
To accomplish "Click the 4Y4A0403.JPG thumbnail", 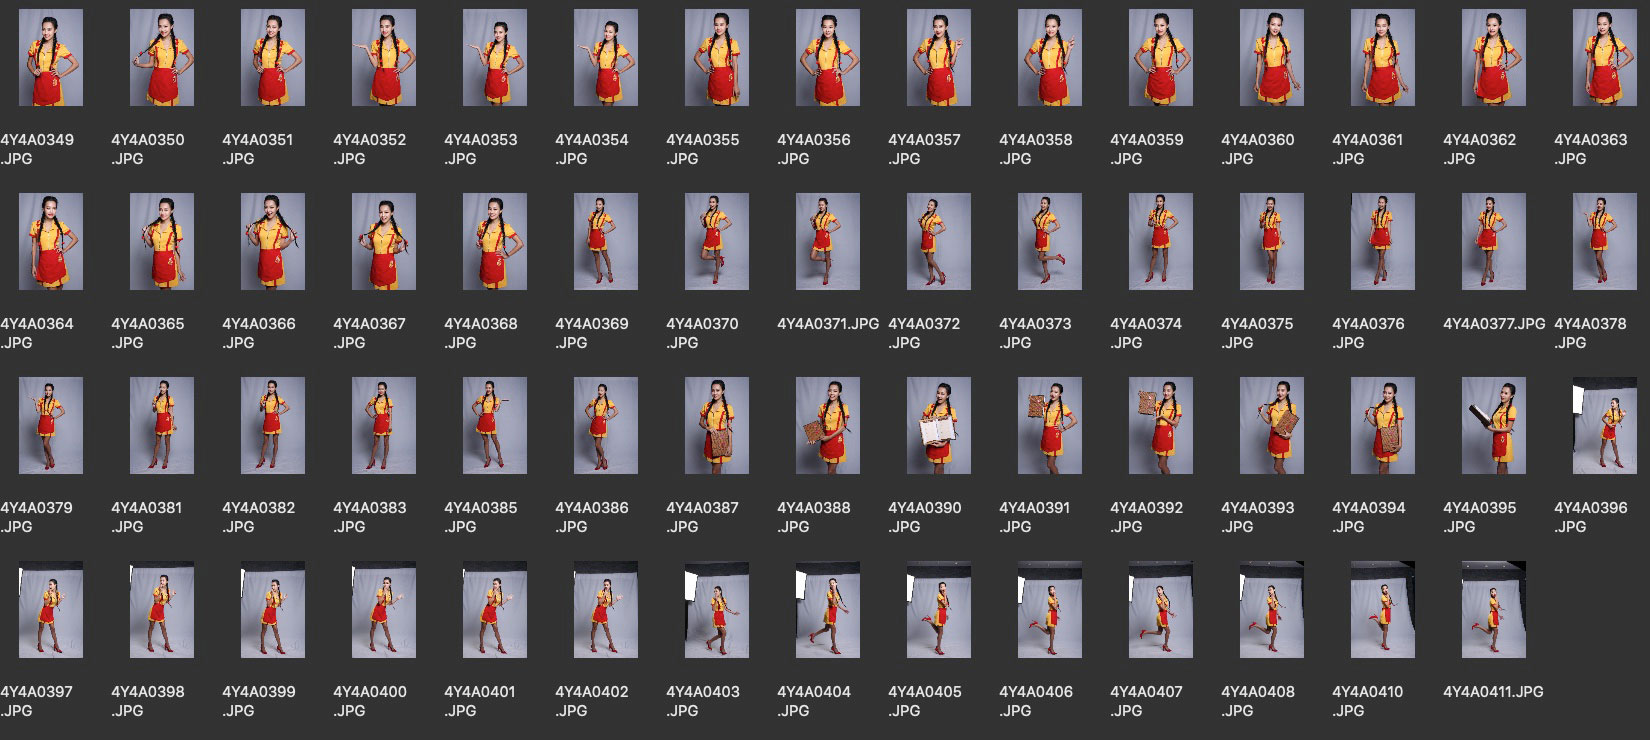I will [x=716, y=609].
